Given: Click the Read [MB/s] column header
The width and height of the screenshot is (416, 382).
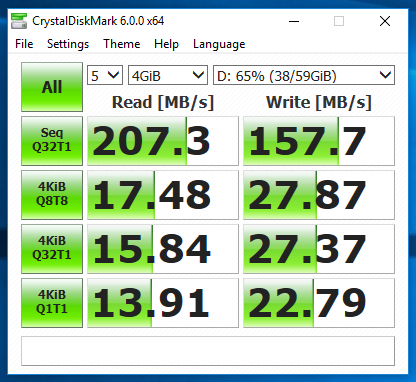Looking at the screenshot, I should pyautogui.click(x=163, y=102).
